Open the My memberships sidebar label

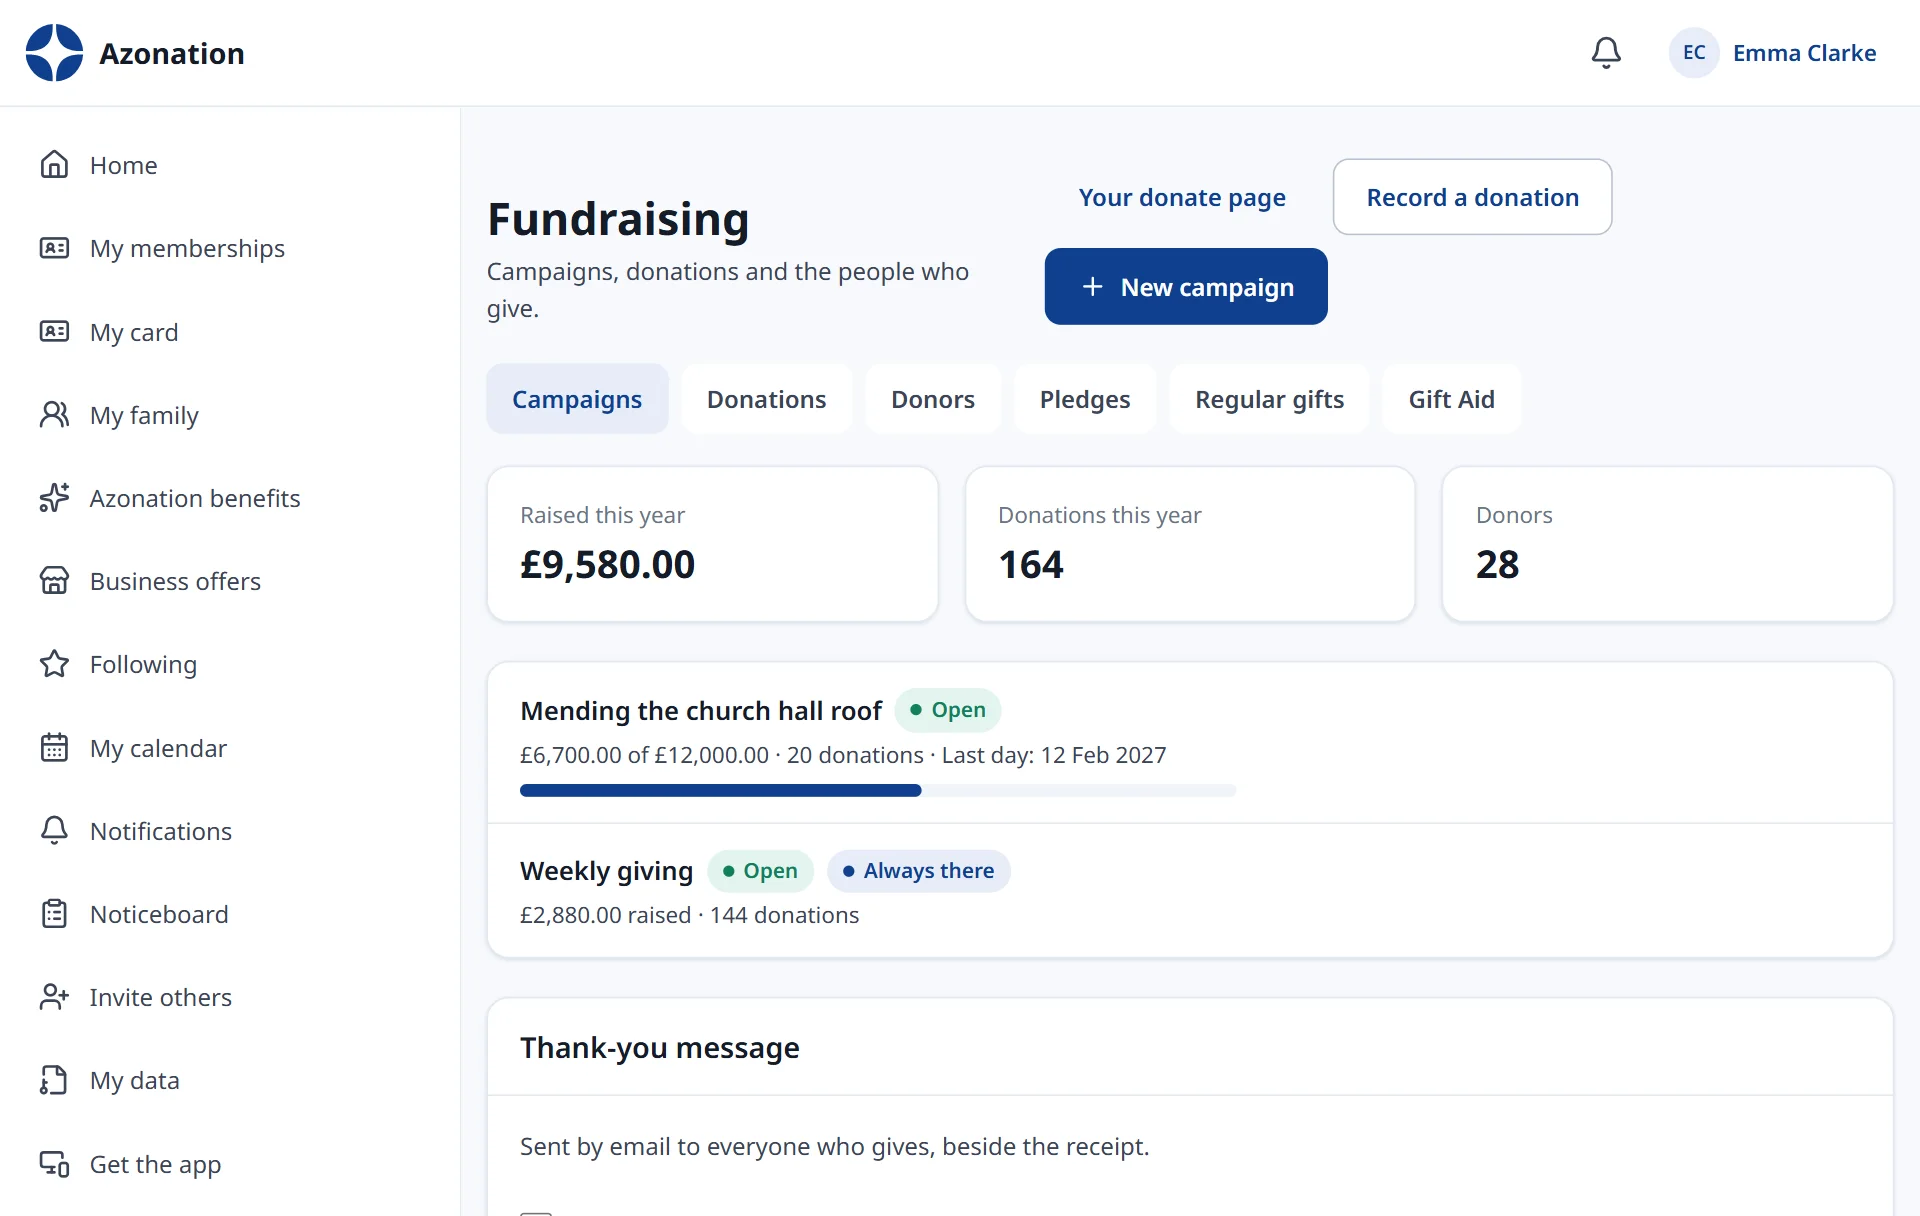187,248
